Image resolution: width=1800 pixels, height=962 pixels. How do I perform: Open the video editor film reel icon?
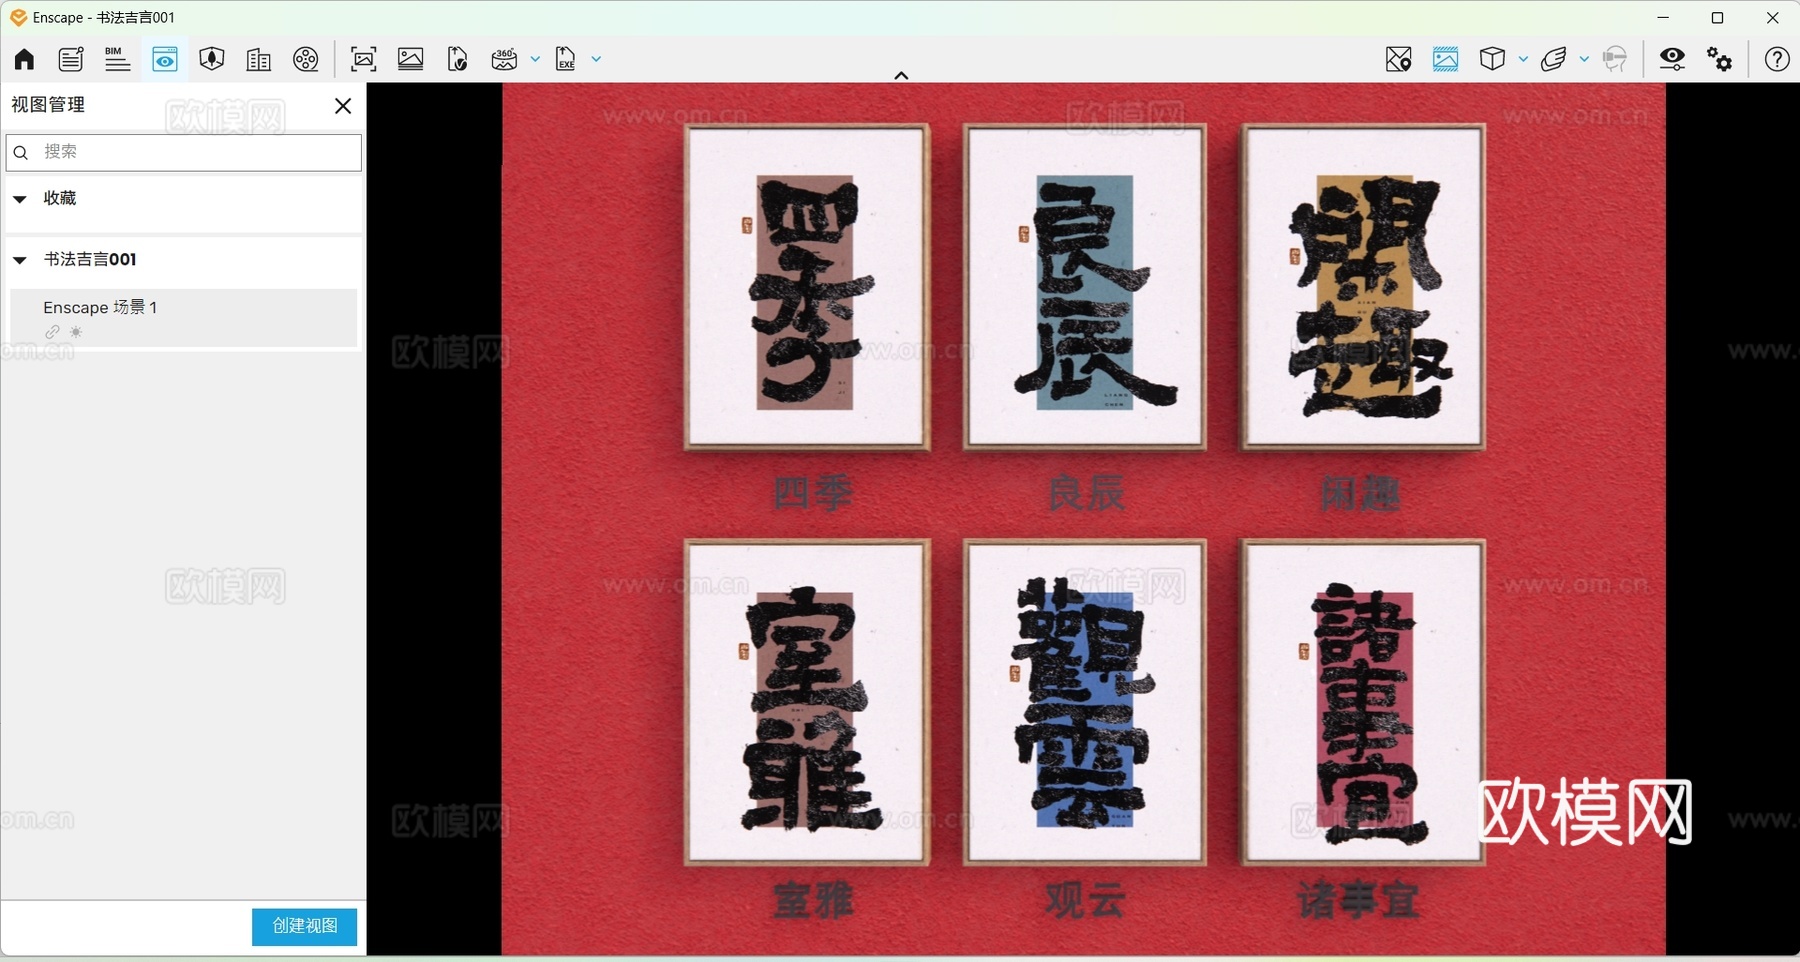click(306, 59)
